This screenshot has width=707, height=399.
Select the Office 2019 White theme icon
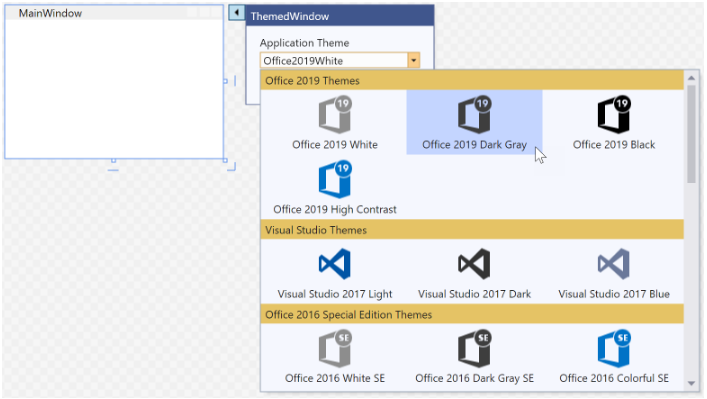335,115
